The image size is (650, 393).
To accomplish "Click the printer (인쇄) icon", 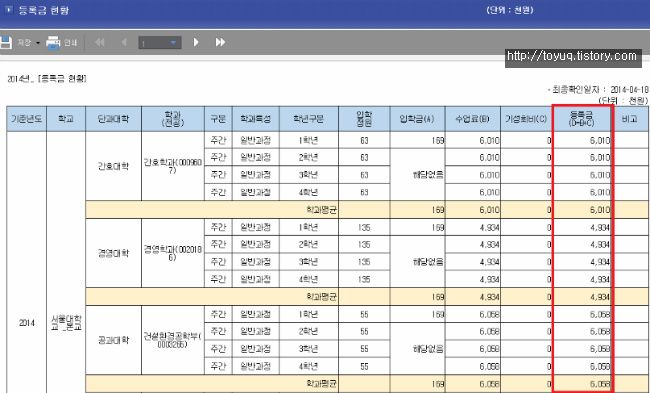I will (x=53, y=42).
